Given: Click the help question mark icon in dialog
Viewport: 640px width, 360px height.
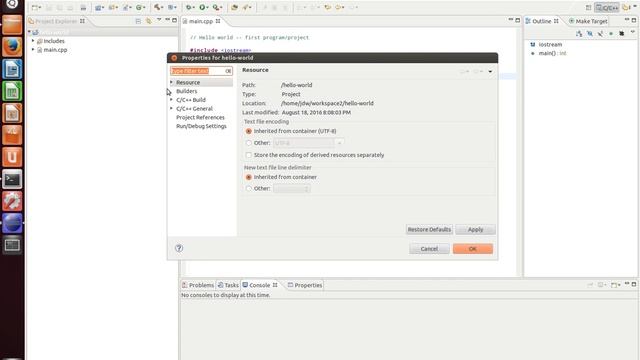Looking at the screenshot, I should [x=179, y=248].
